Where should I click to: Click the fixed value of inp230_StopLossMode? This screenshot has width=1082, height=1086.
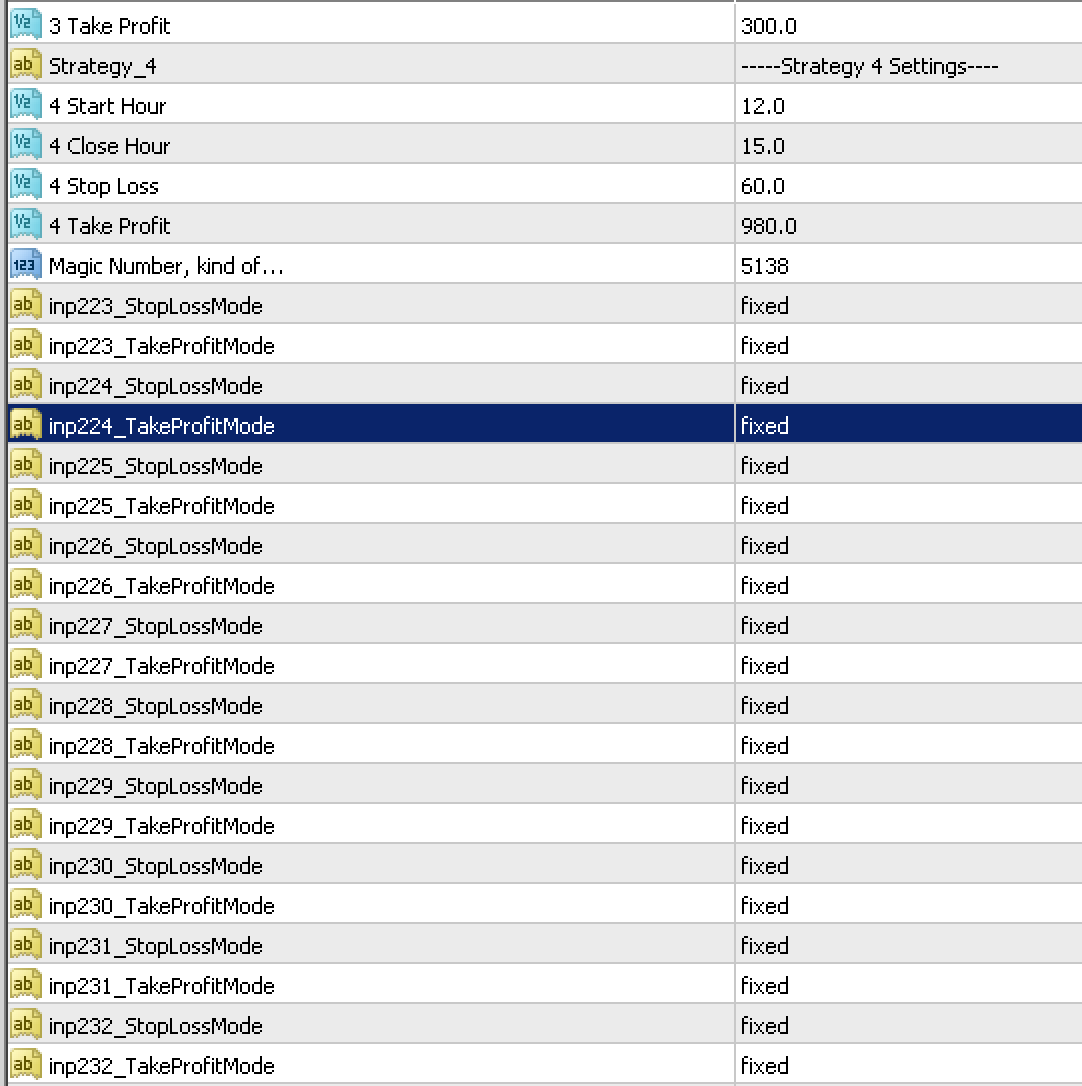[x=765, y=866]
